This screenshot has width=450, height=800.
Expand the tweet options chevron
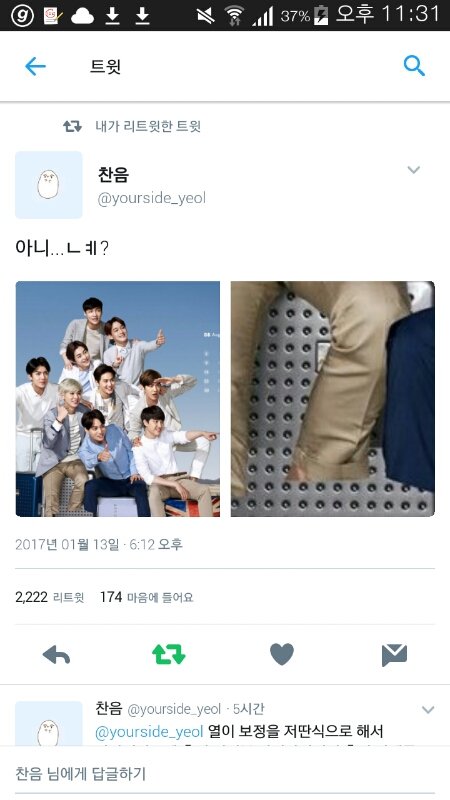pyautogui.click(x=414, y=170)
